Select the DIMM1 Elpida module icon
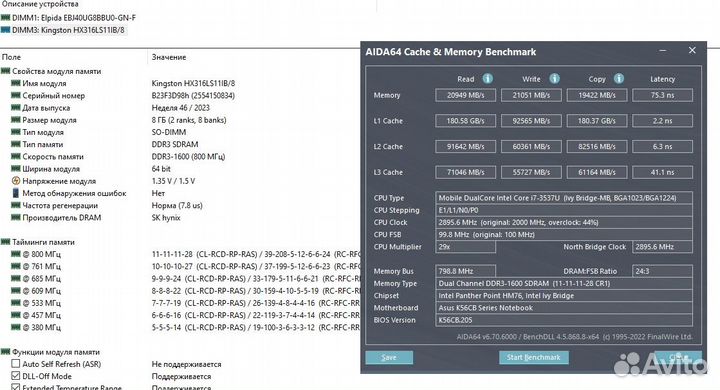720x390 pixels. point(6,18)
